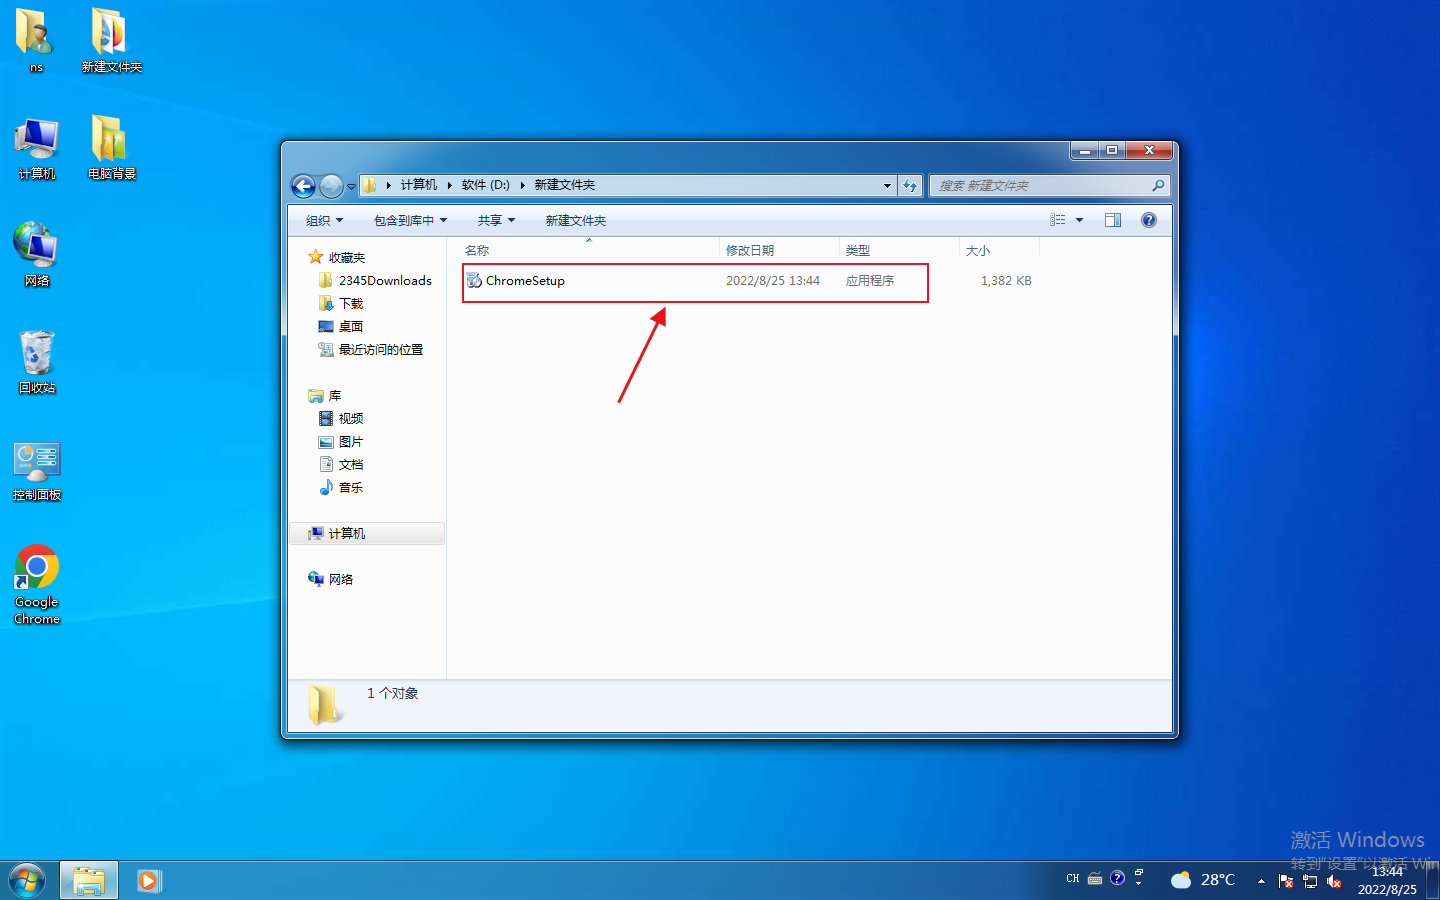Click the 28°C weather widget on the taskbar
The width and height of the screenshot is (1440, 900).
click(1203, 880)
